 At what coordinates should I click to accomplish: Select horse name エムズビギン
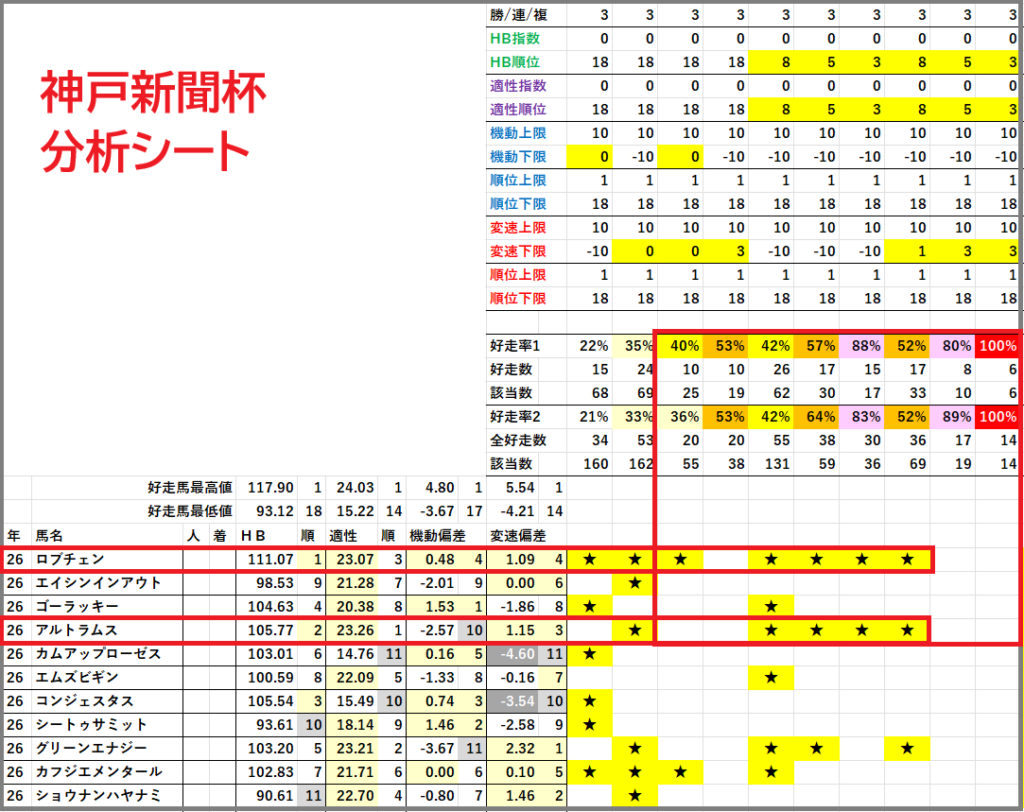[77, 677]
